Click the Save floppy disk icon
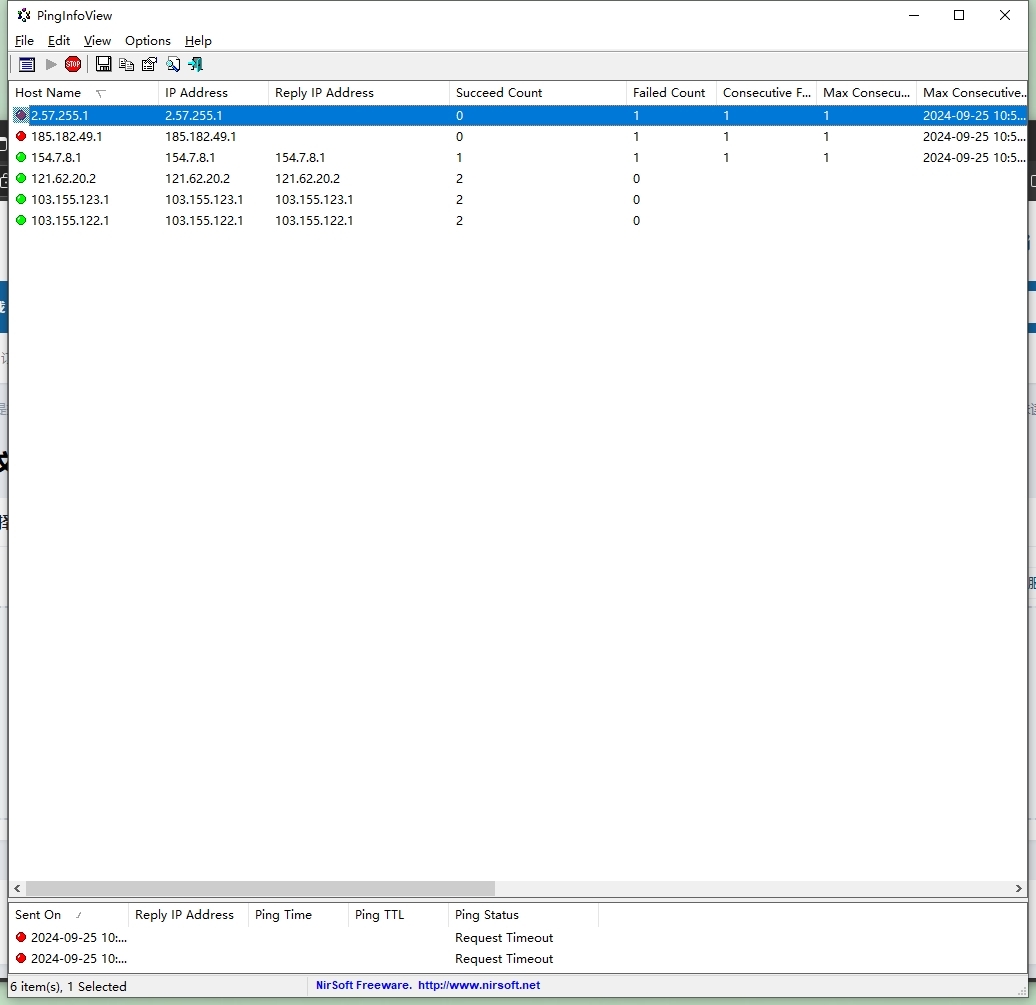This screenshot has height=1005, width=1036. tap(103, 64)
